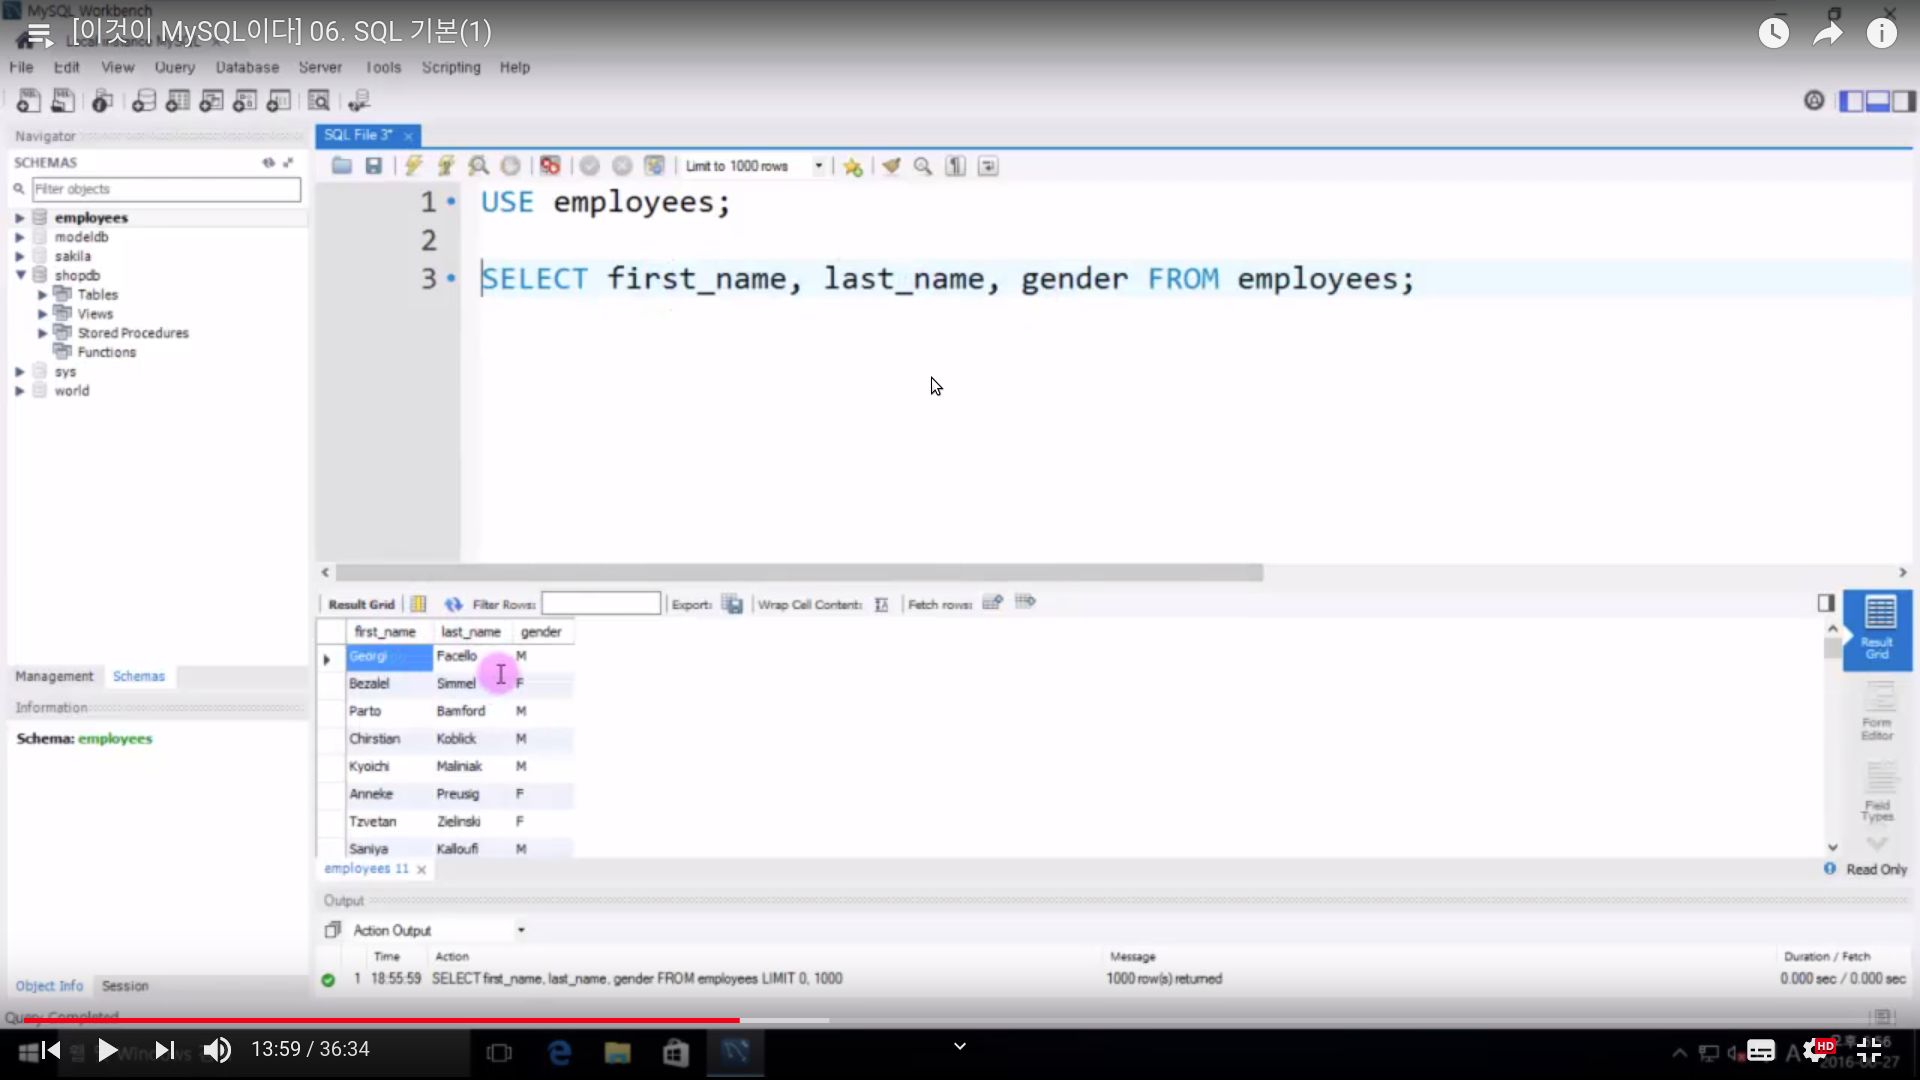Adjust editor horizontal scrollbar
The height and width of the screenshot is (1080, 1920).
pos(799,573)
